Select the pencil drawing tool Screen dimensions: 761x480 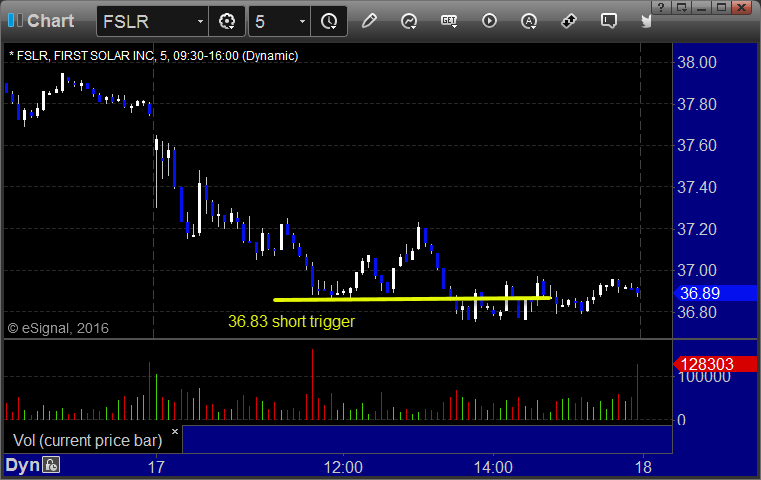[x=369, y=21]
